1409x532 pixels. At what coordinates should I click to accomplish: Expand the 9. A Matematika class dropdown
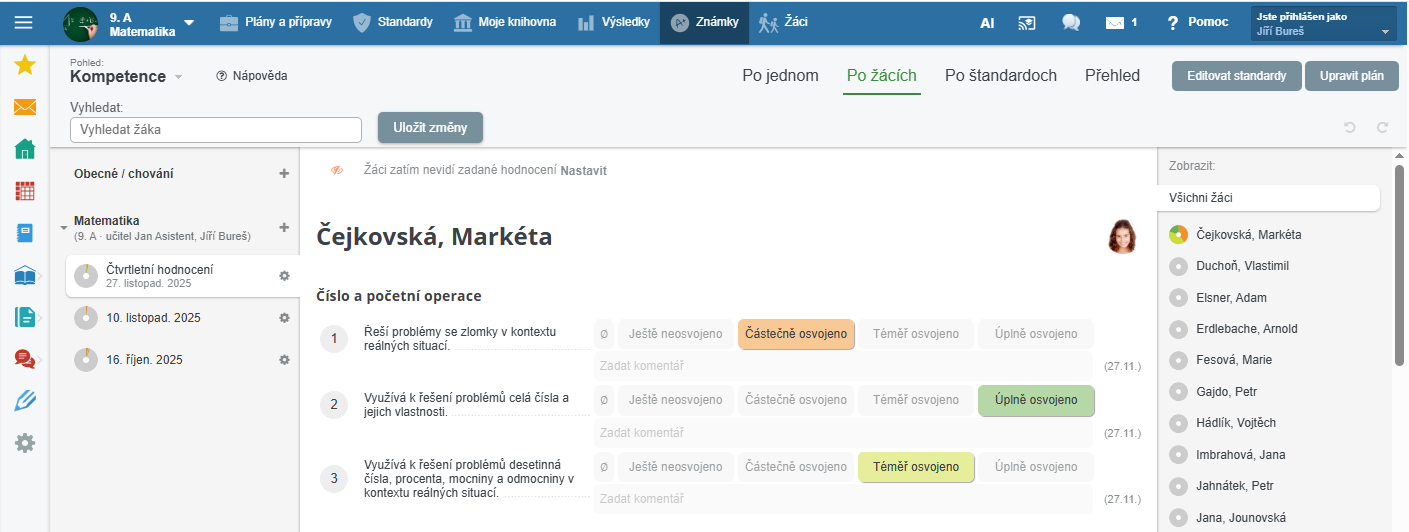click(189, 22)
